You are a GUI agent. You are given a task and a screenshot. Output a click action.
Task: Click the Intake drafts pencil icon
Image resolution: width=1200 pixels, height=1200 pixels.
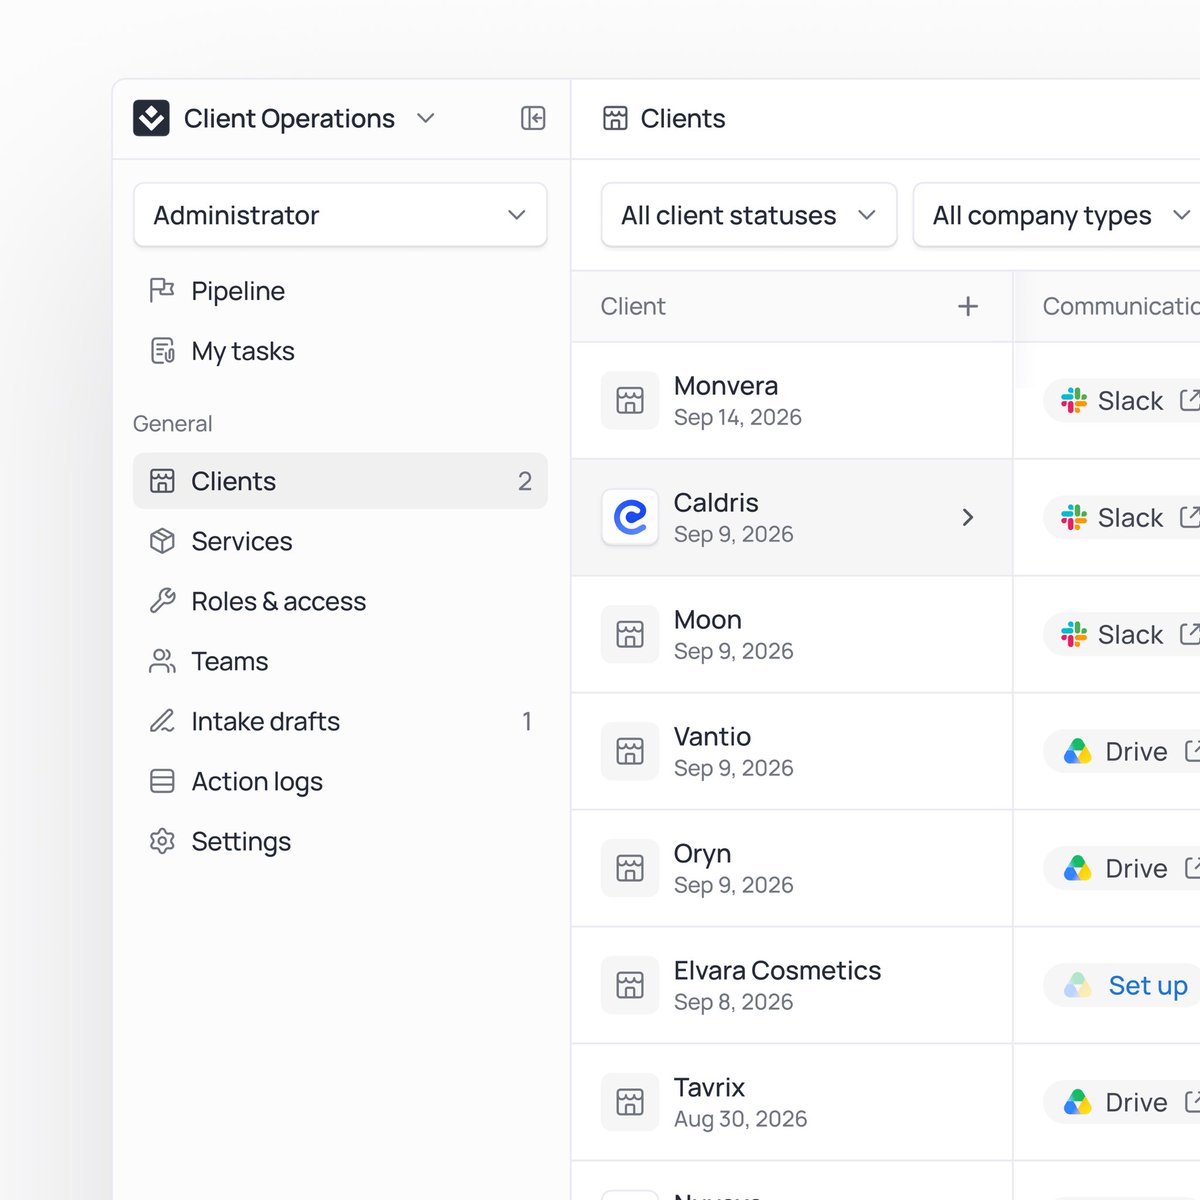click(x=162, y=721)
